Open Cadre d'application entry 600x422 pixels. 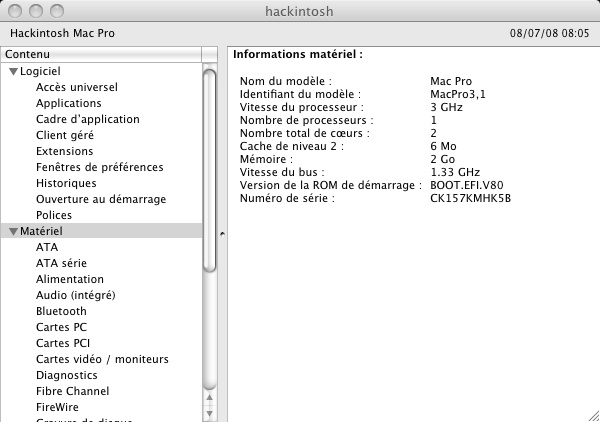click(88, 119)
